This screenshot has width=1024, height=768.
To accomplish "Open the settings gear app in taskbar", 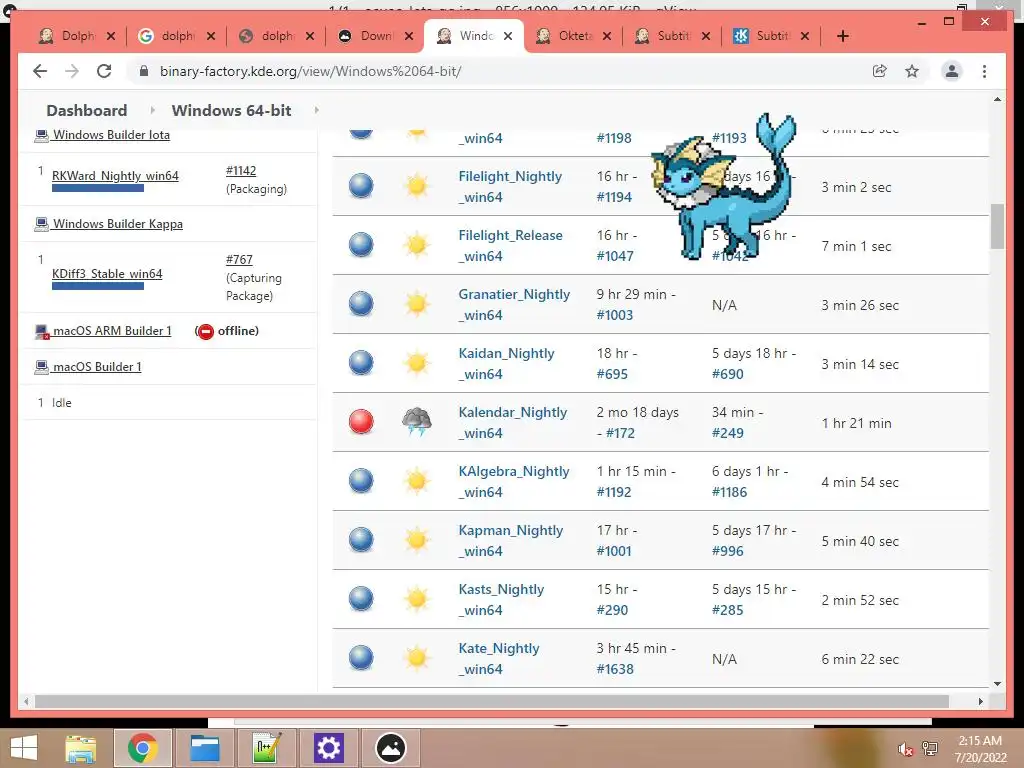I will click(x=328, y=748).
